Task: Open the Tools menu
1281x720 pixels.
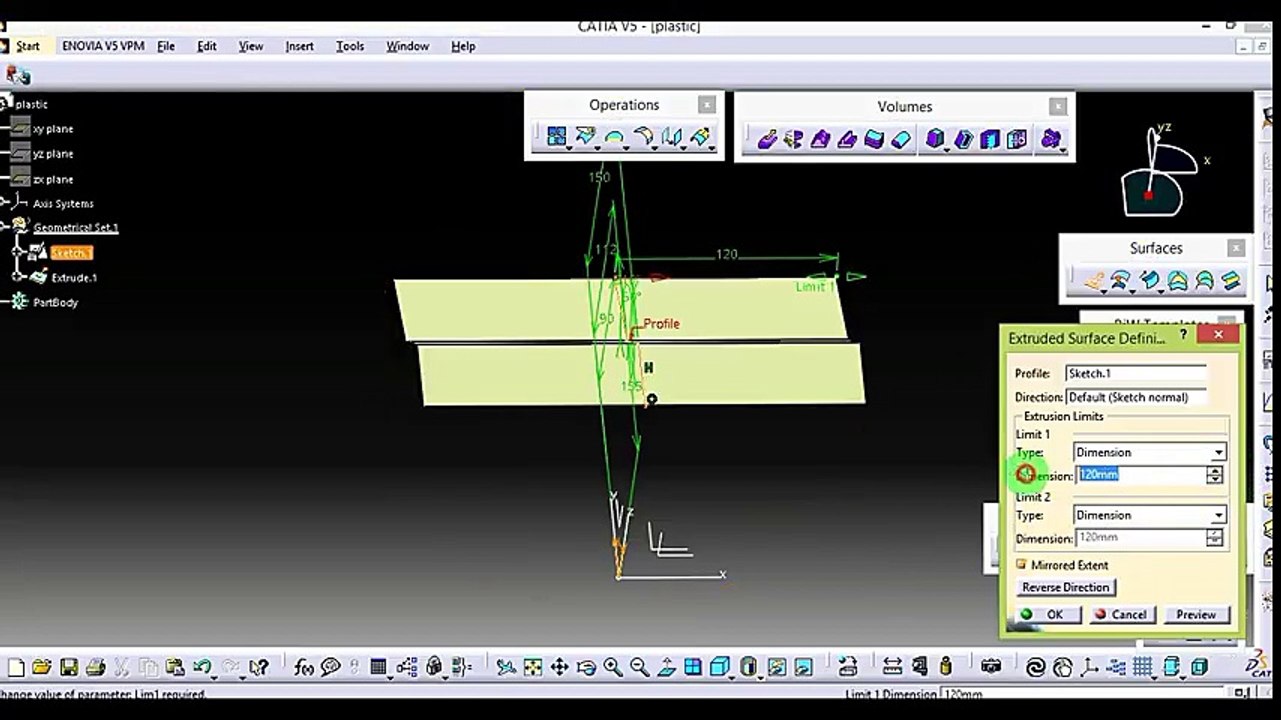Action: (x=350, y=46)
